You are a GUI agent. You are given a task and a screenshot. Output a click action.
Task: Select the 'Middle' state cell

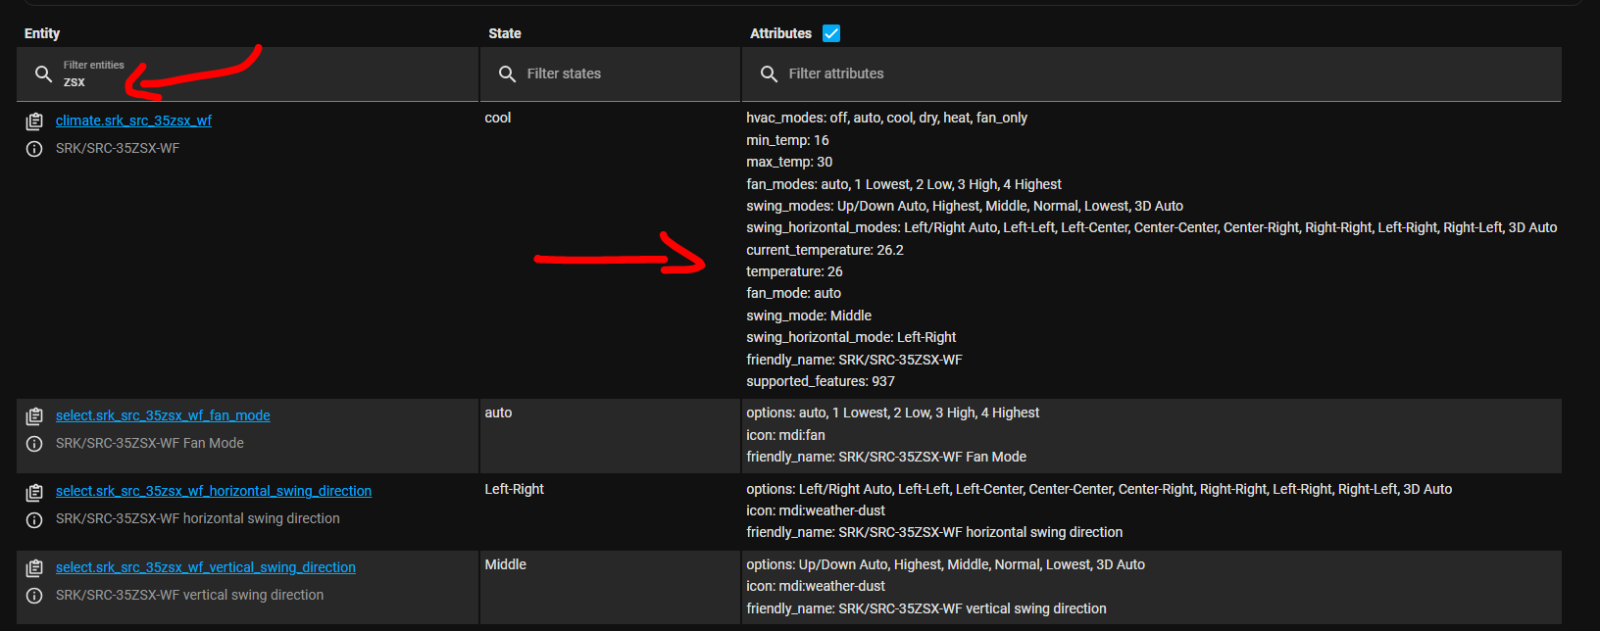point(505,565)
